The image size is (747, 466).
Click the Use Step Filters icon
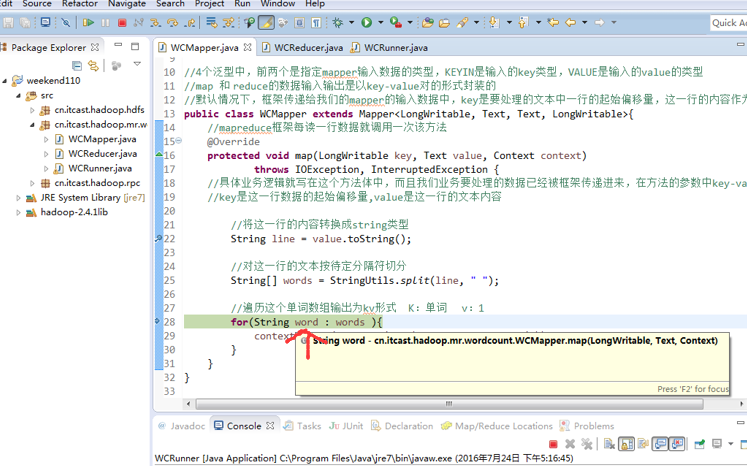click(x=229, y=22)
